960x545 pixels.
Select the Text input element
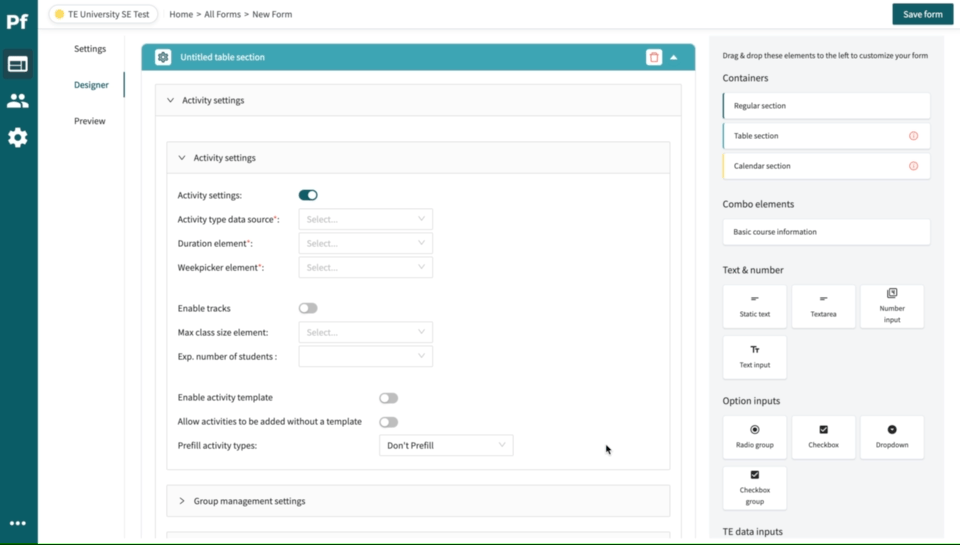755,357
